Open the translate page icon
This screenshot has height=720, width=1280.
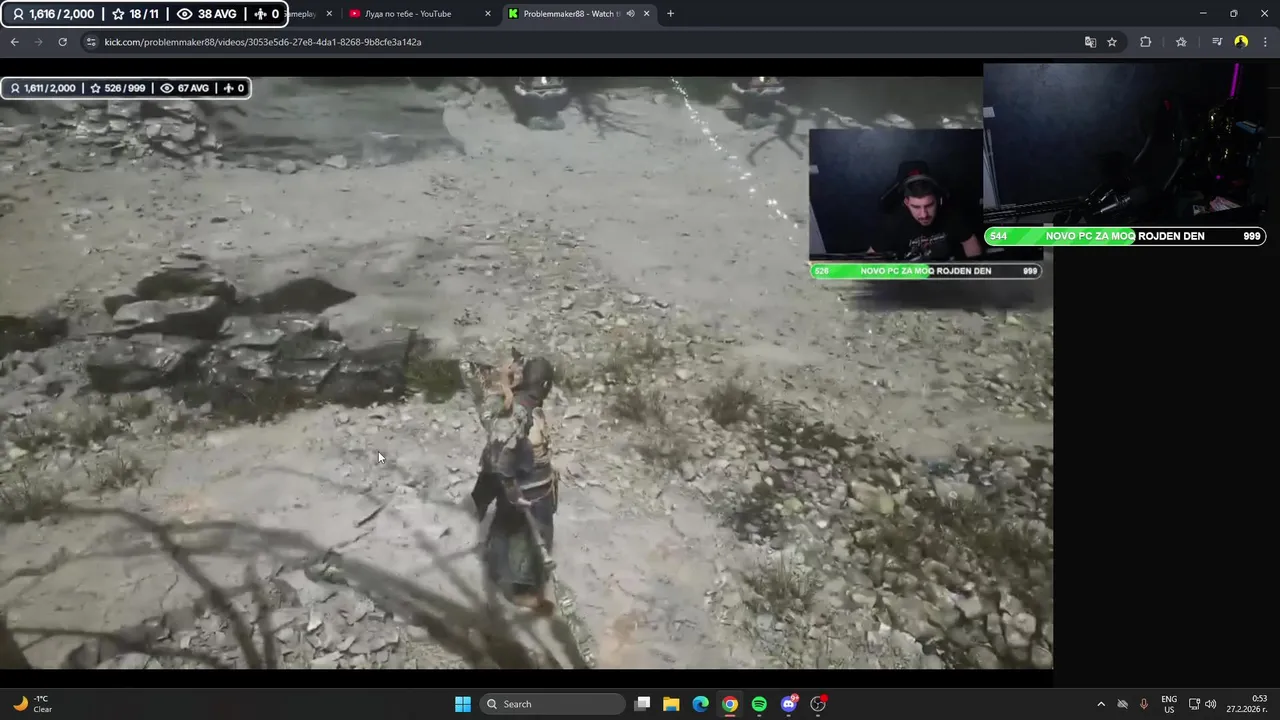(x=1090, y=42)
